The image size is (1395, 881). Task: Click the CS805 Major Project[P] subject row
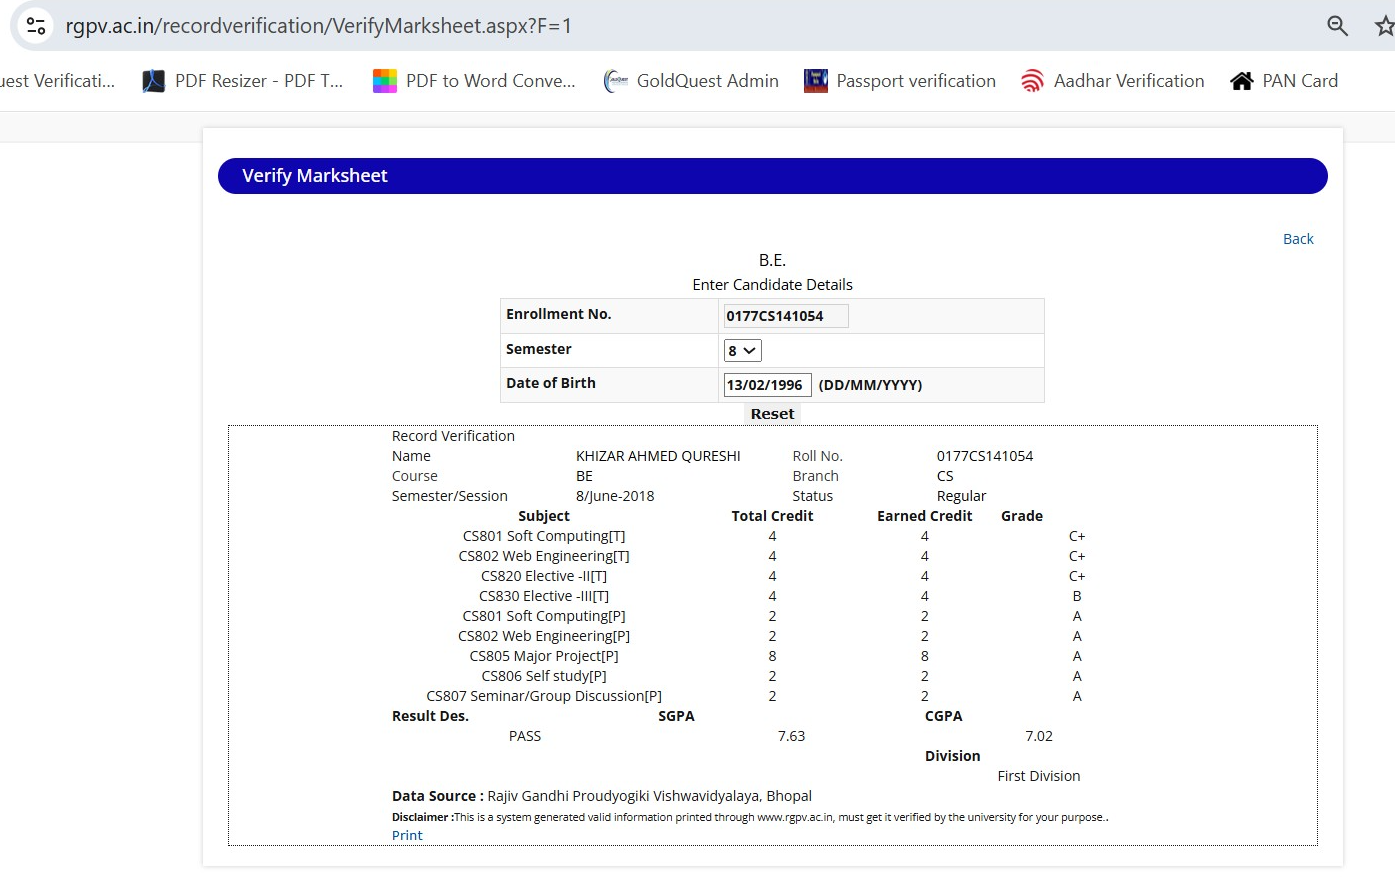(x=544, y=656)
